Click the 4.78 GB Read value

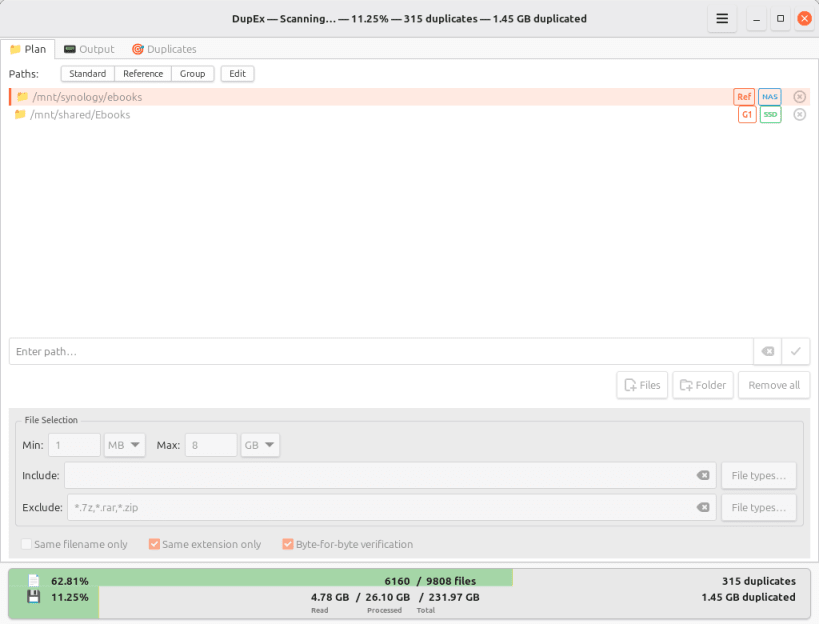[330, 597]
